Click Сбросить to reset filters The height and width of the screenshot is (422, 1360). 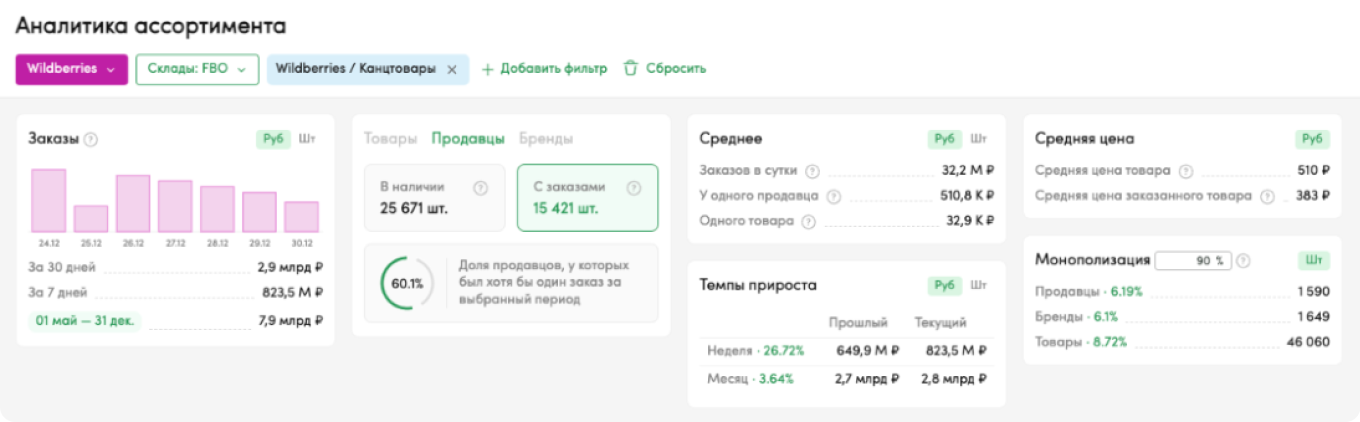point(665,70)
